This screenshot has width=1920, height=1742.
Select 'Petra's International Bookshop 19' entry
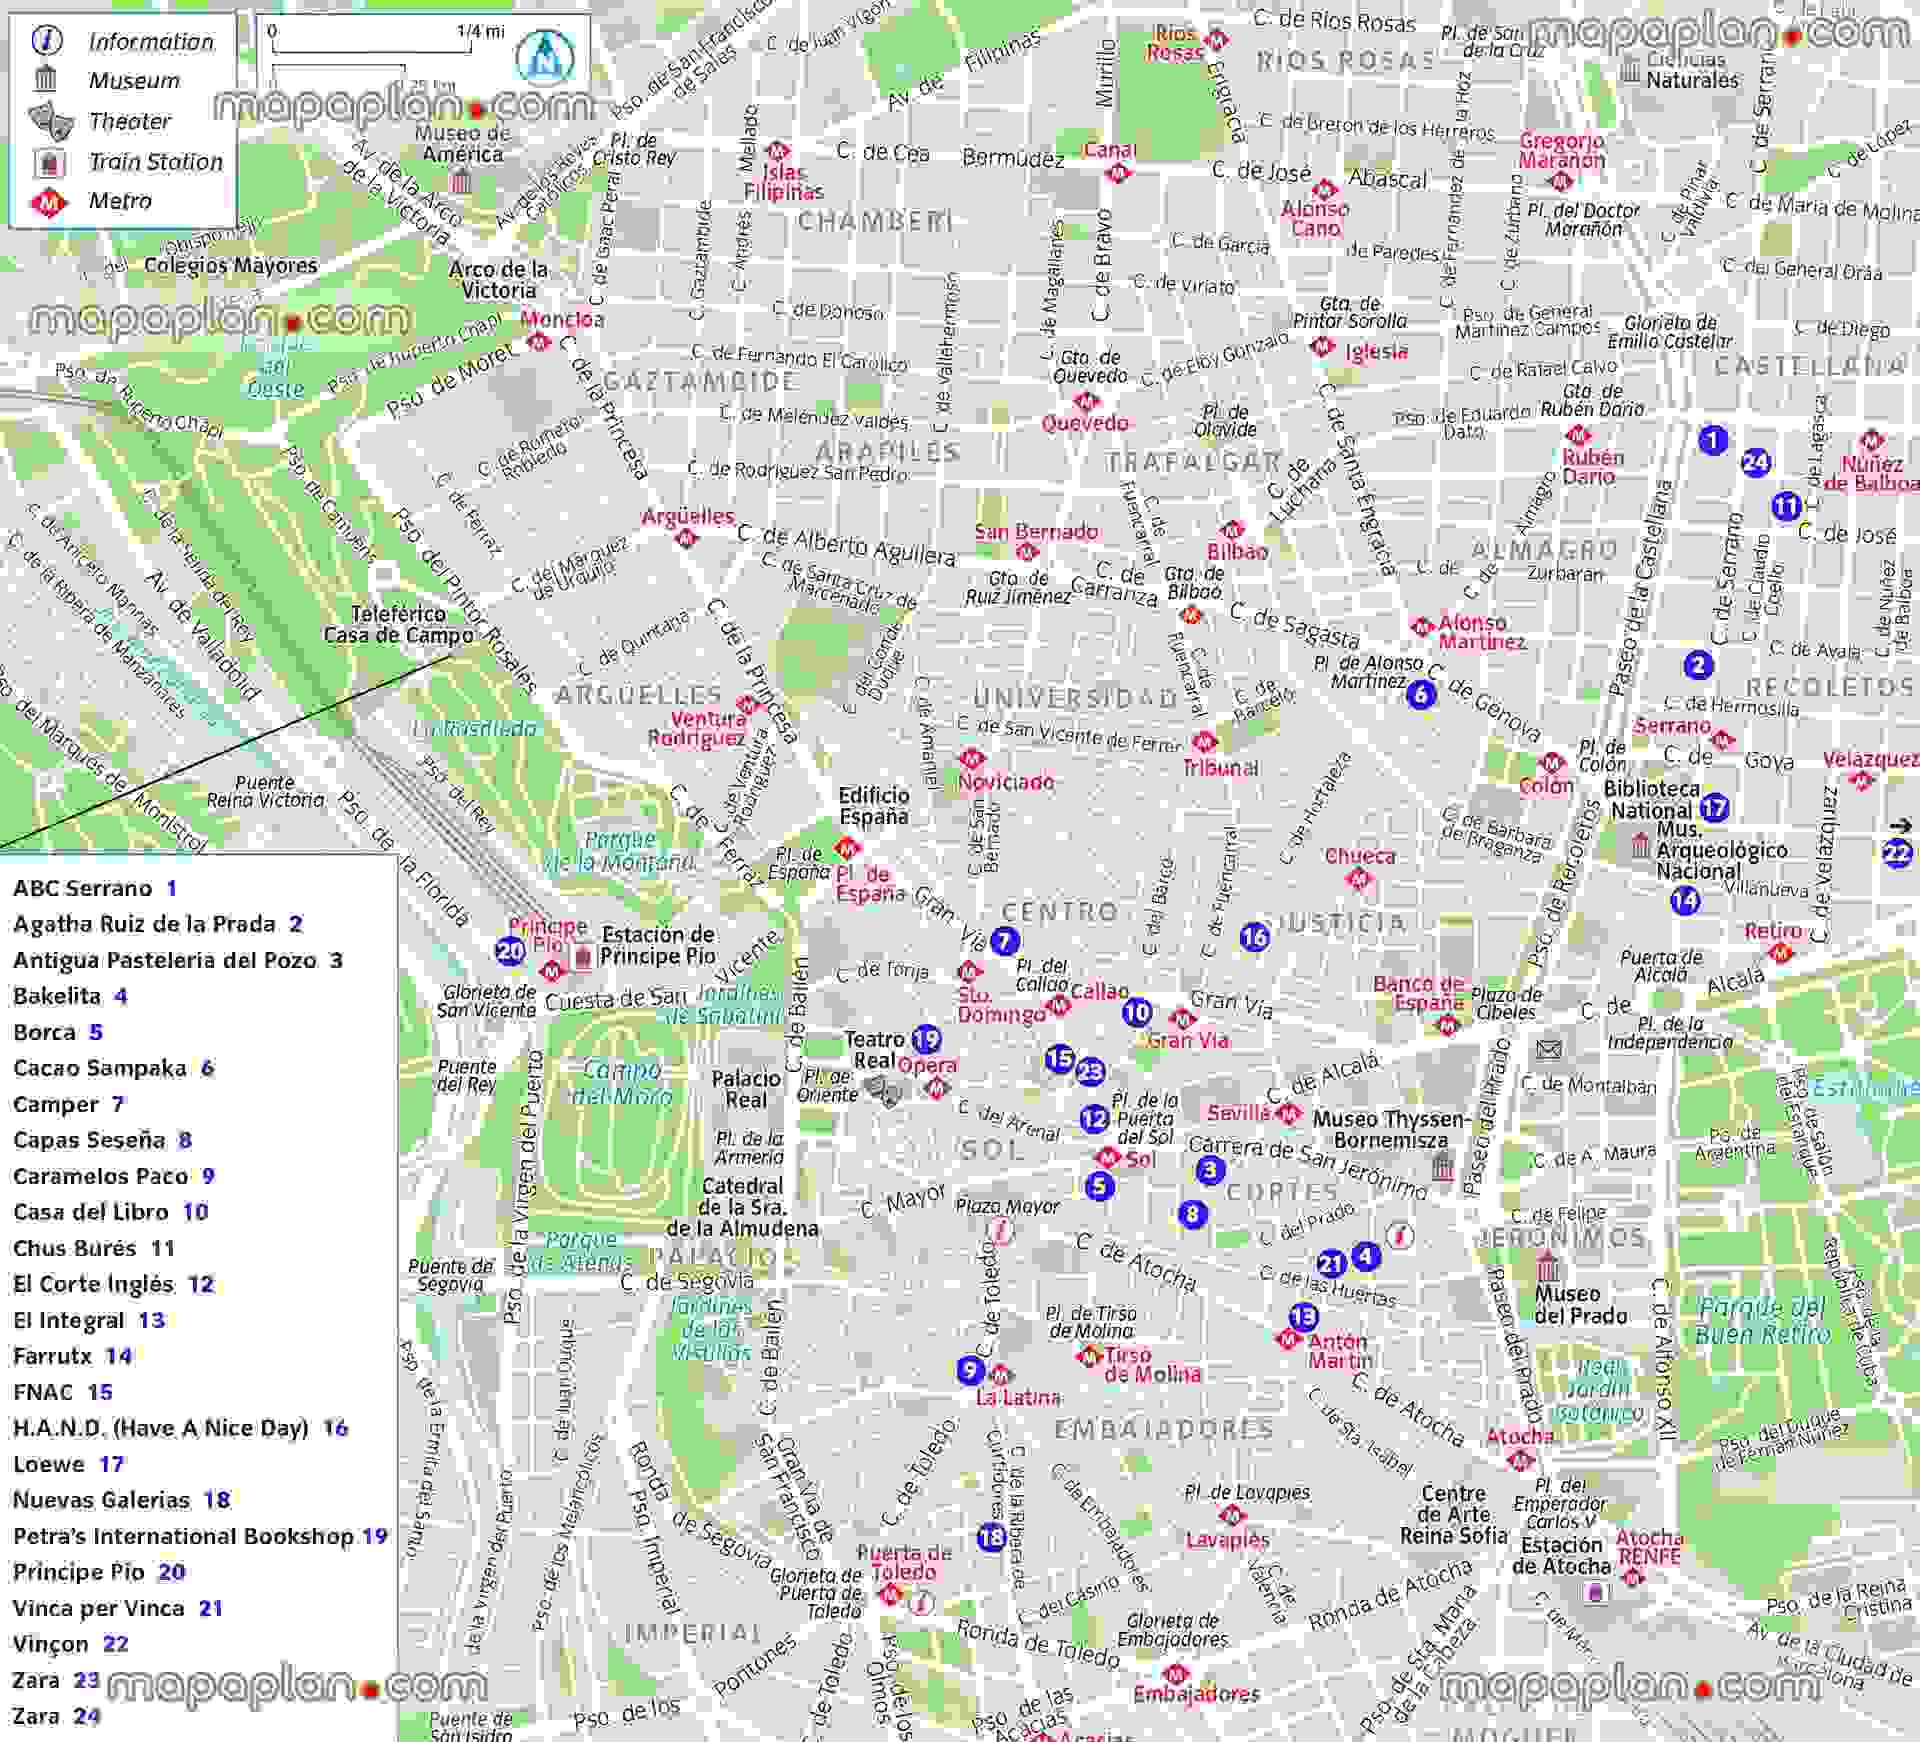[x=200, y=1536]
